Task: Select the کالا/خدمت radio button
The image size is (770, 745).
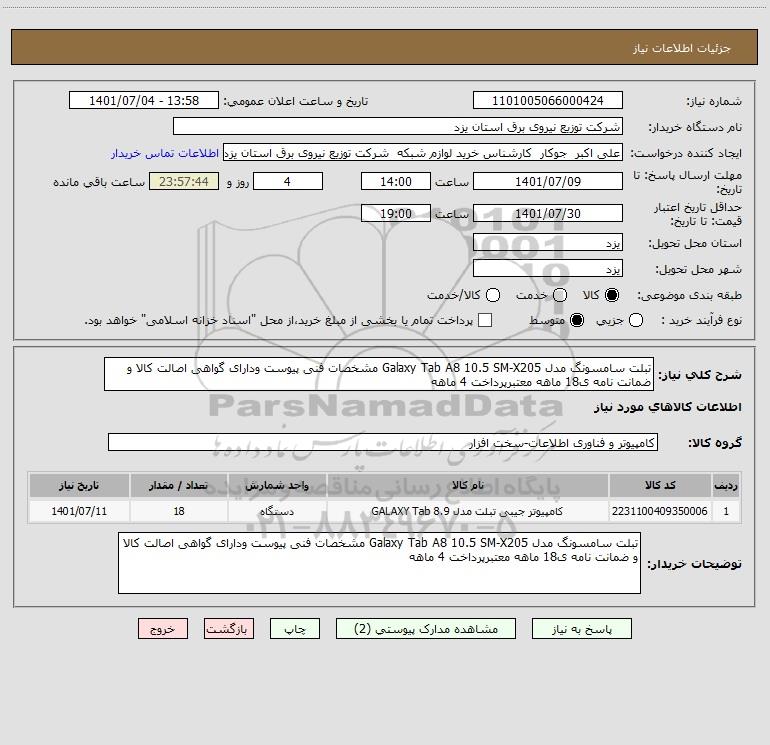Action: click(493, 295)
